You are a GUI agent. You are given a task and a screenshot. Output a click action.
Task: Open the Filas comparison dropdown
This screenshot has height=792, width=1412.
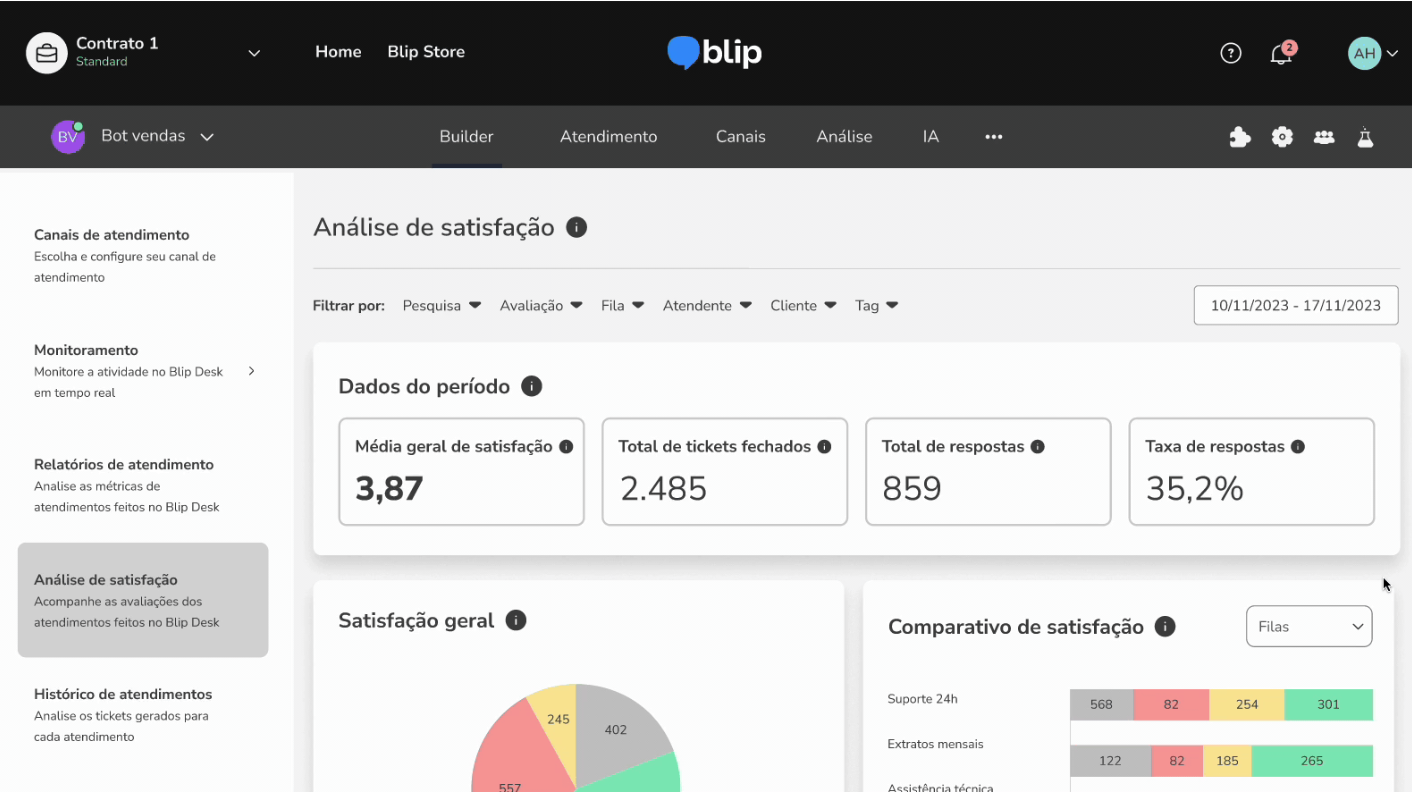coord(1309,627)
